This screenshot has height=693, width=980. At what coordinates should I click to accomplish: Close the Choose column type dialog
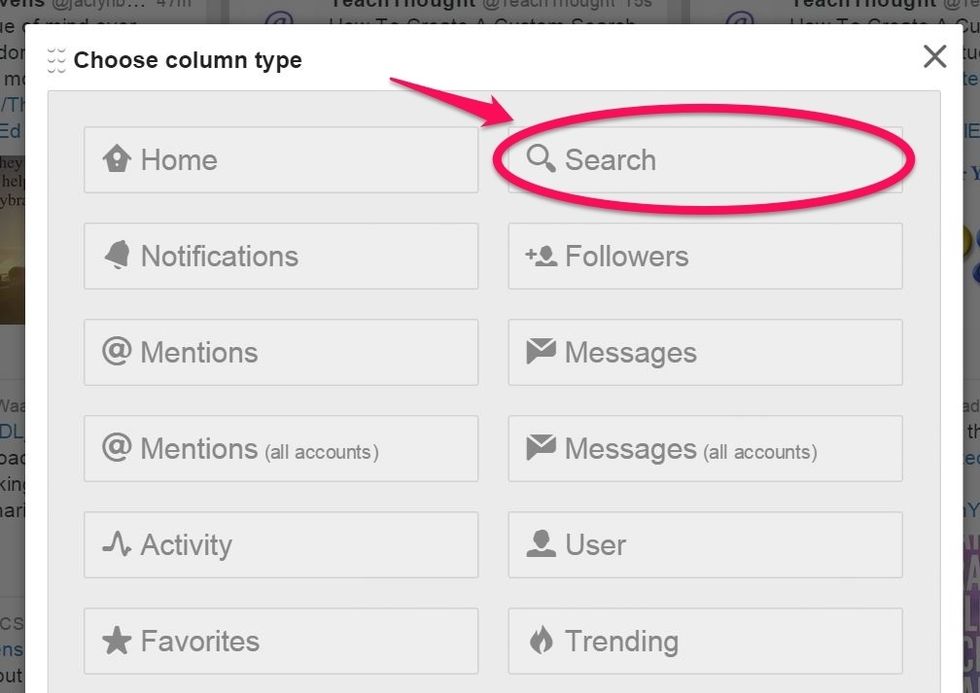pos(934,57)
